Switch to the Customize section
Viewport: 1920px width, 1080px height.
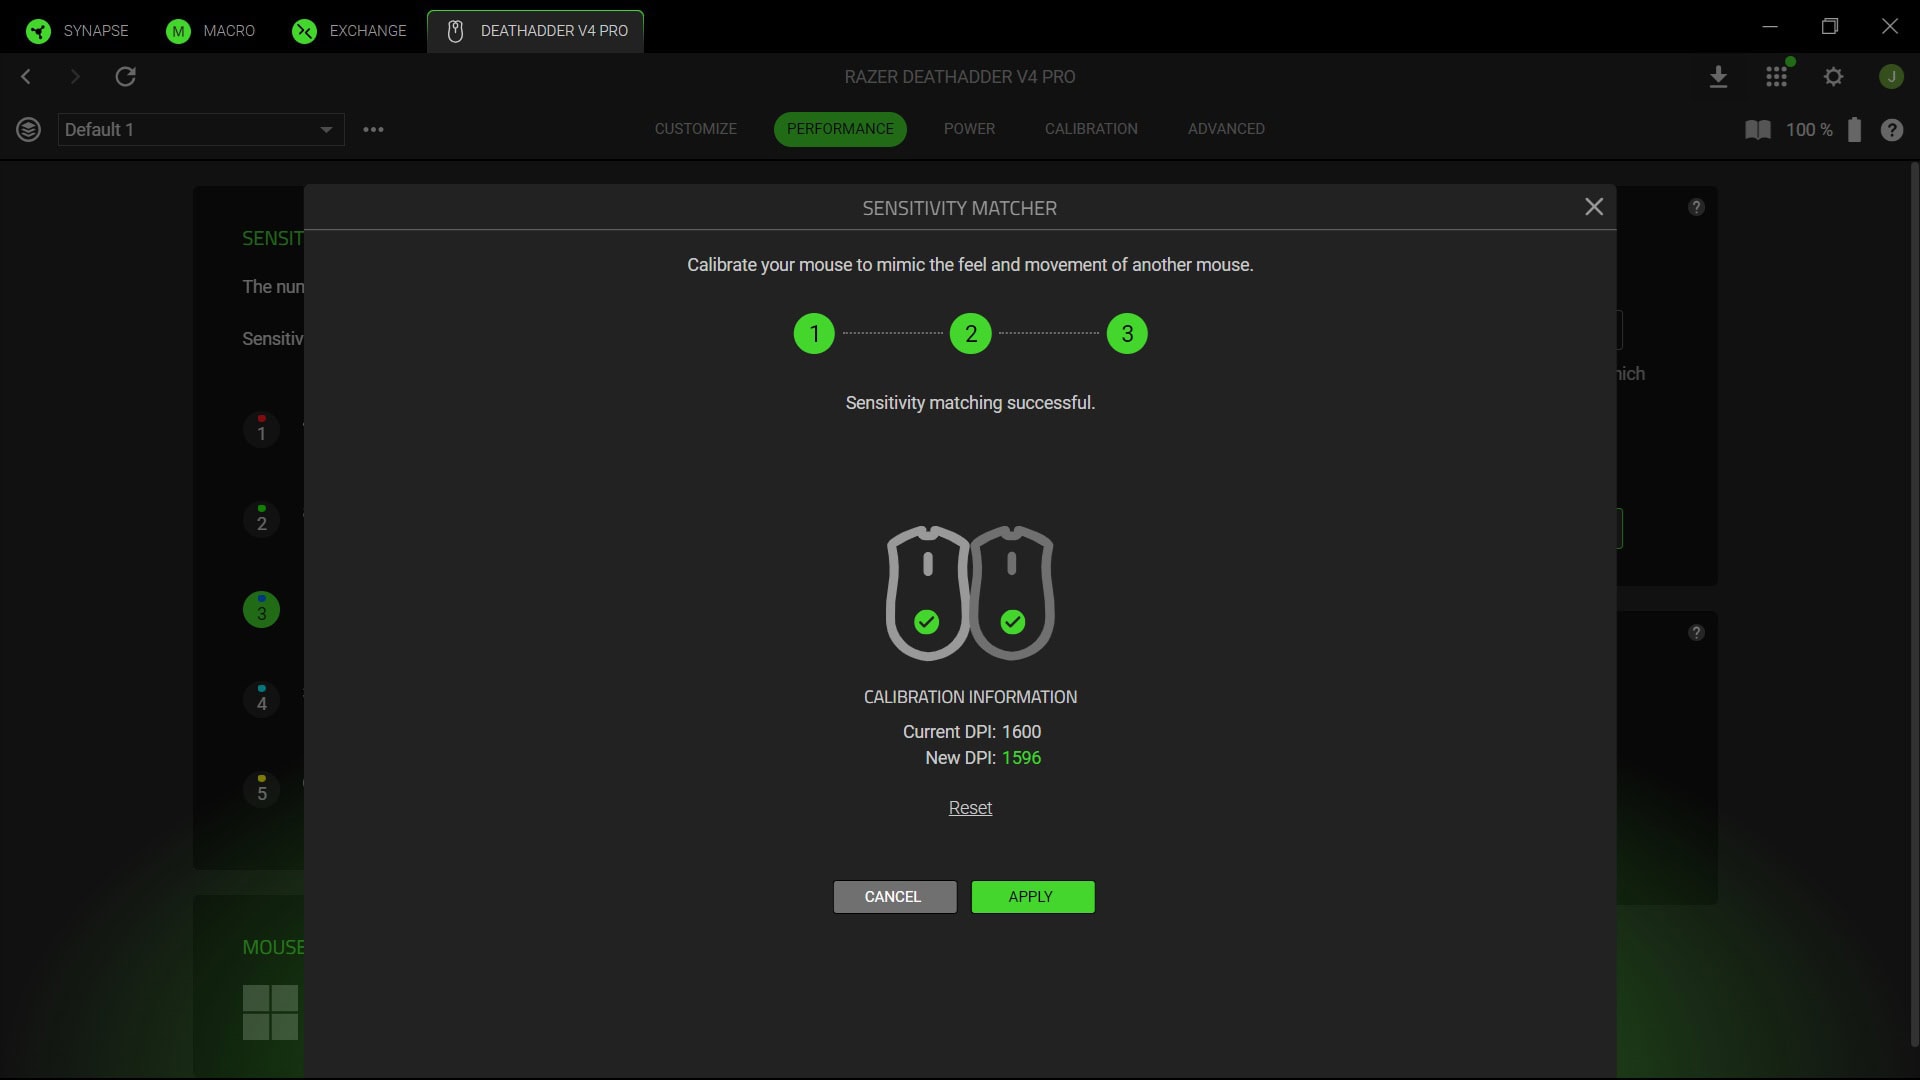(x=695, y=129)
